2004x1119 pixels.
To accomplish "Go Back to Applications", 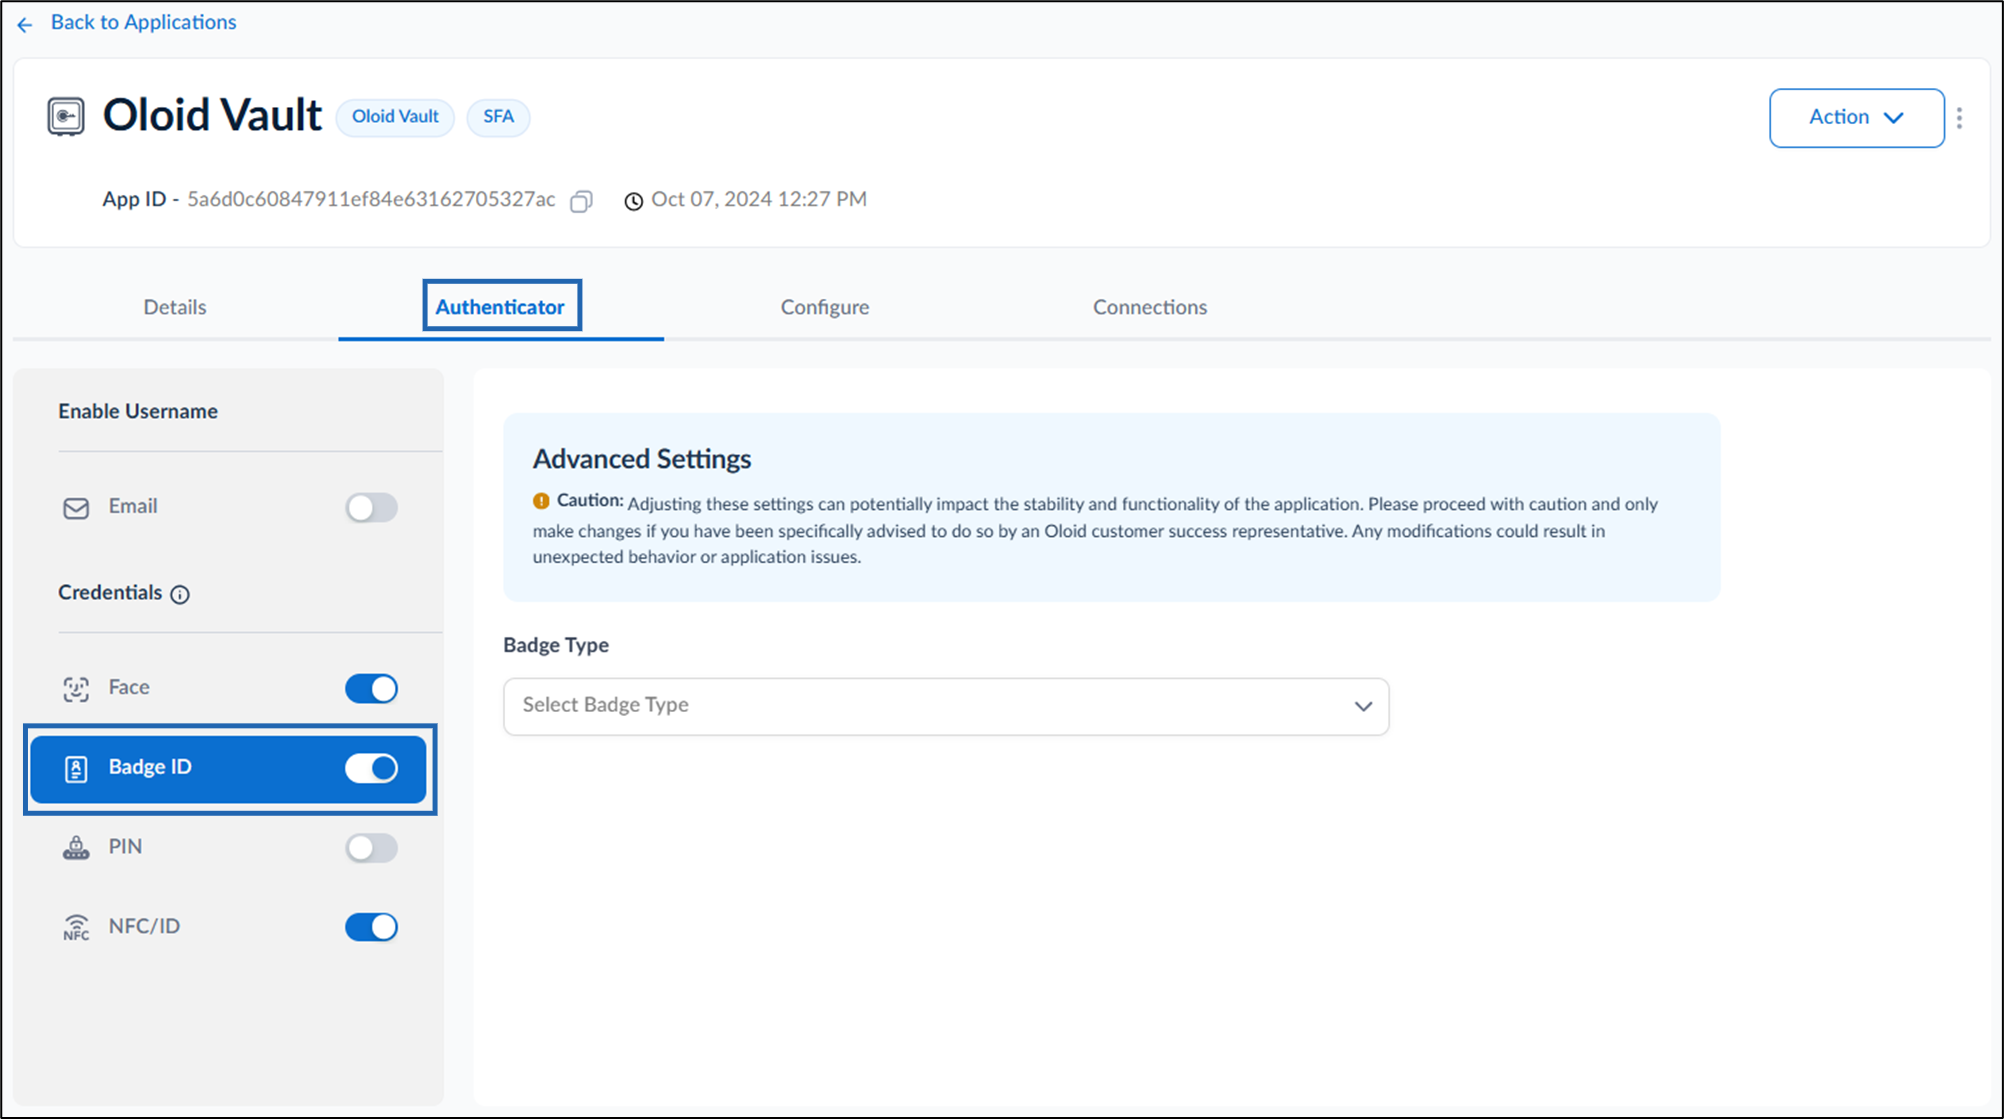I will [x=144, y=22].
